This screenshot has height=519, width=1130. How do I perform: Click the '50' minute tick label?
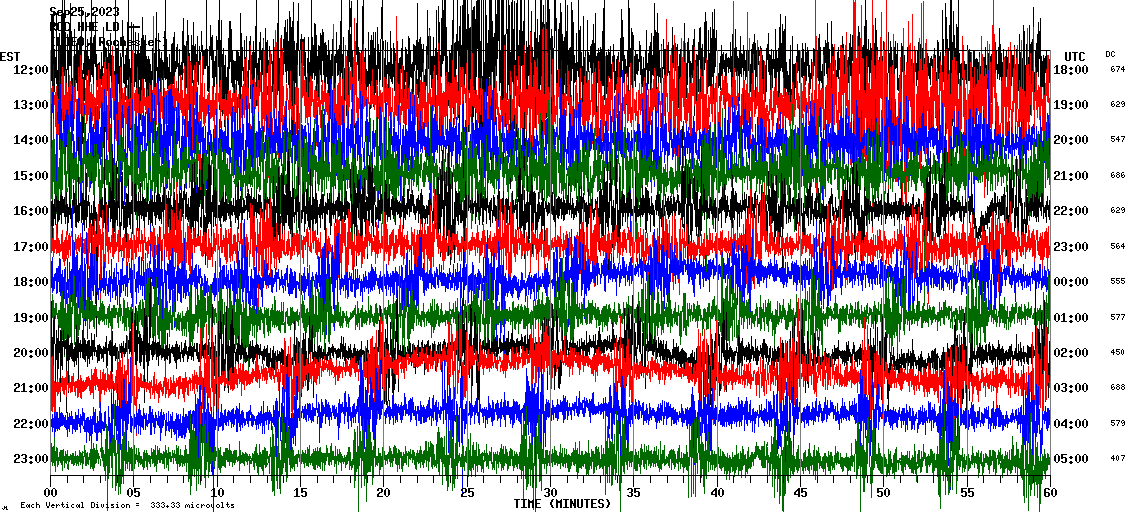pos(884,493)
